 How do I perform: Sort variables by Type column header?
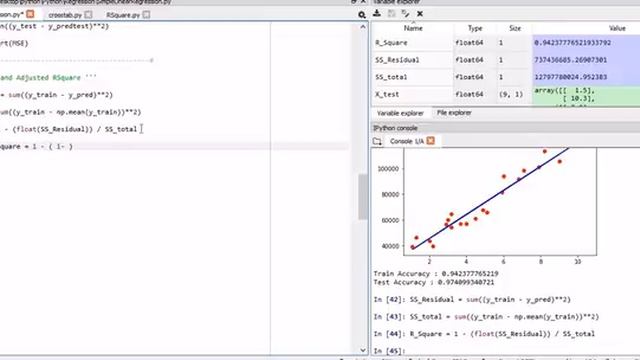point(475,28)
